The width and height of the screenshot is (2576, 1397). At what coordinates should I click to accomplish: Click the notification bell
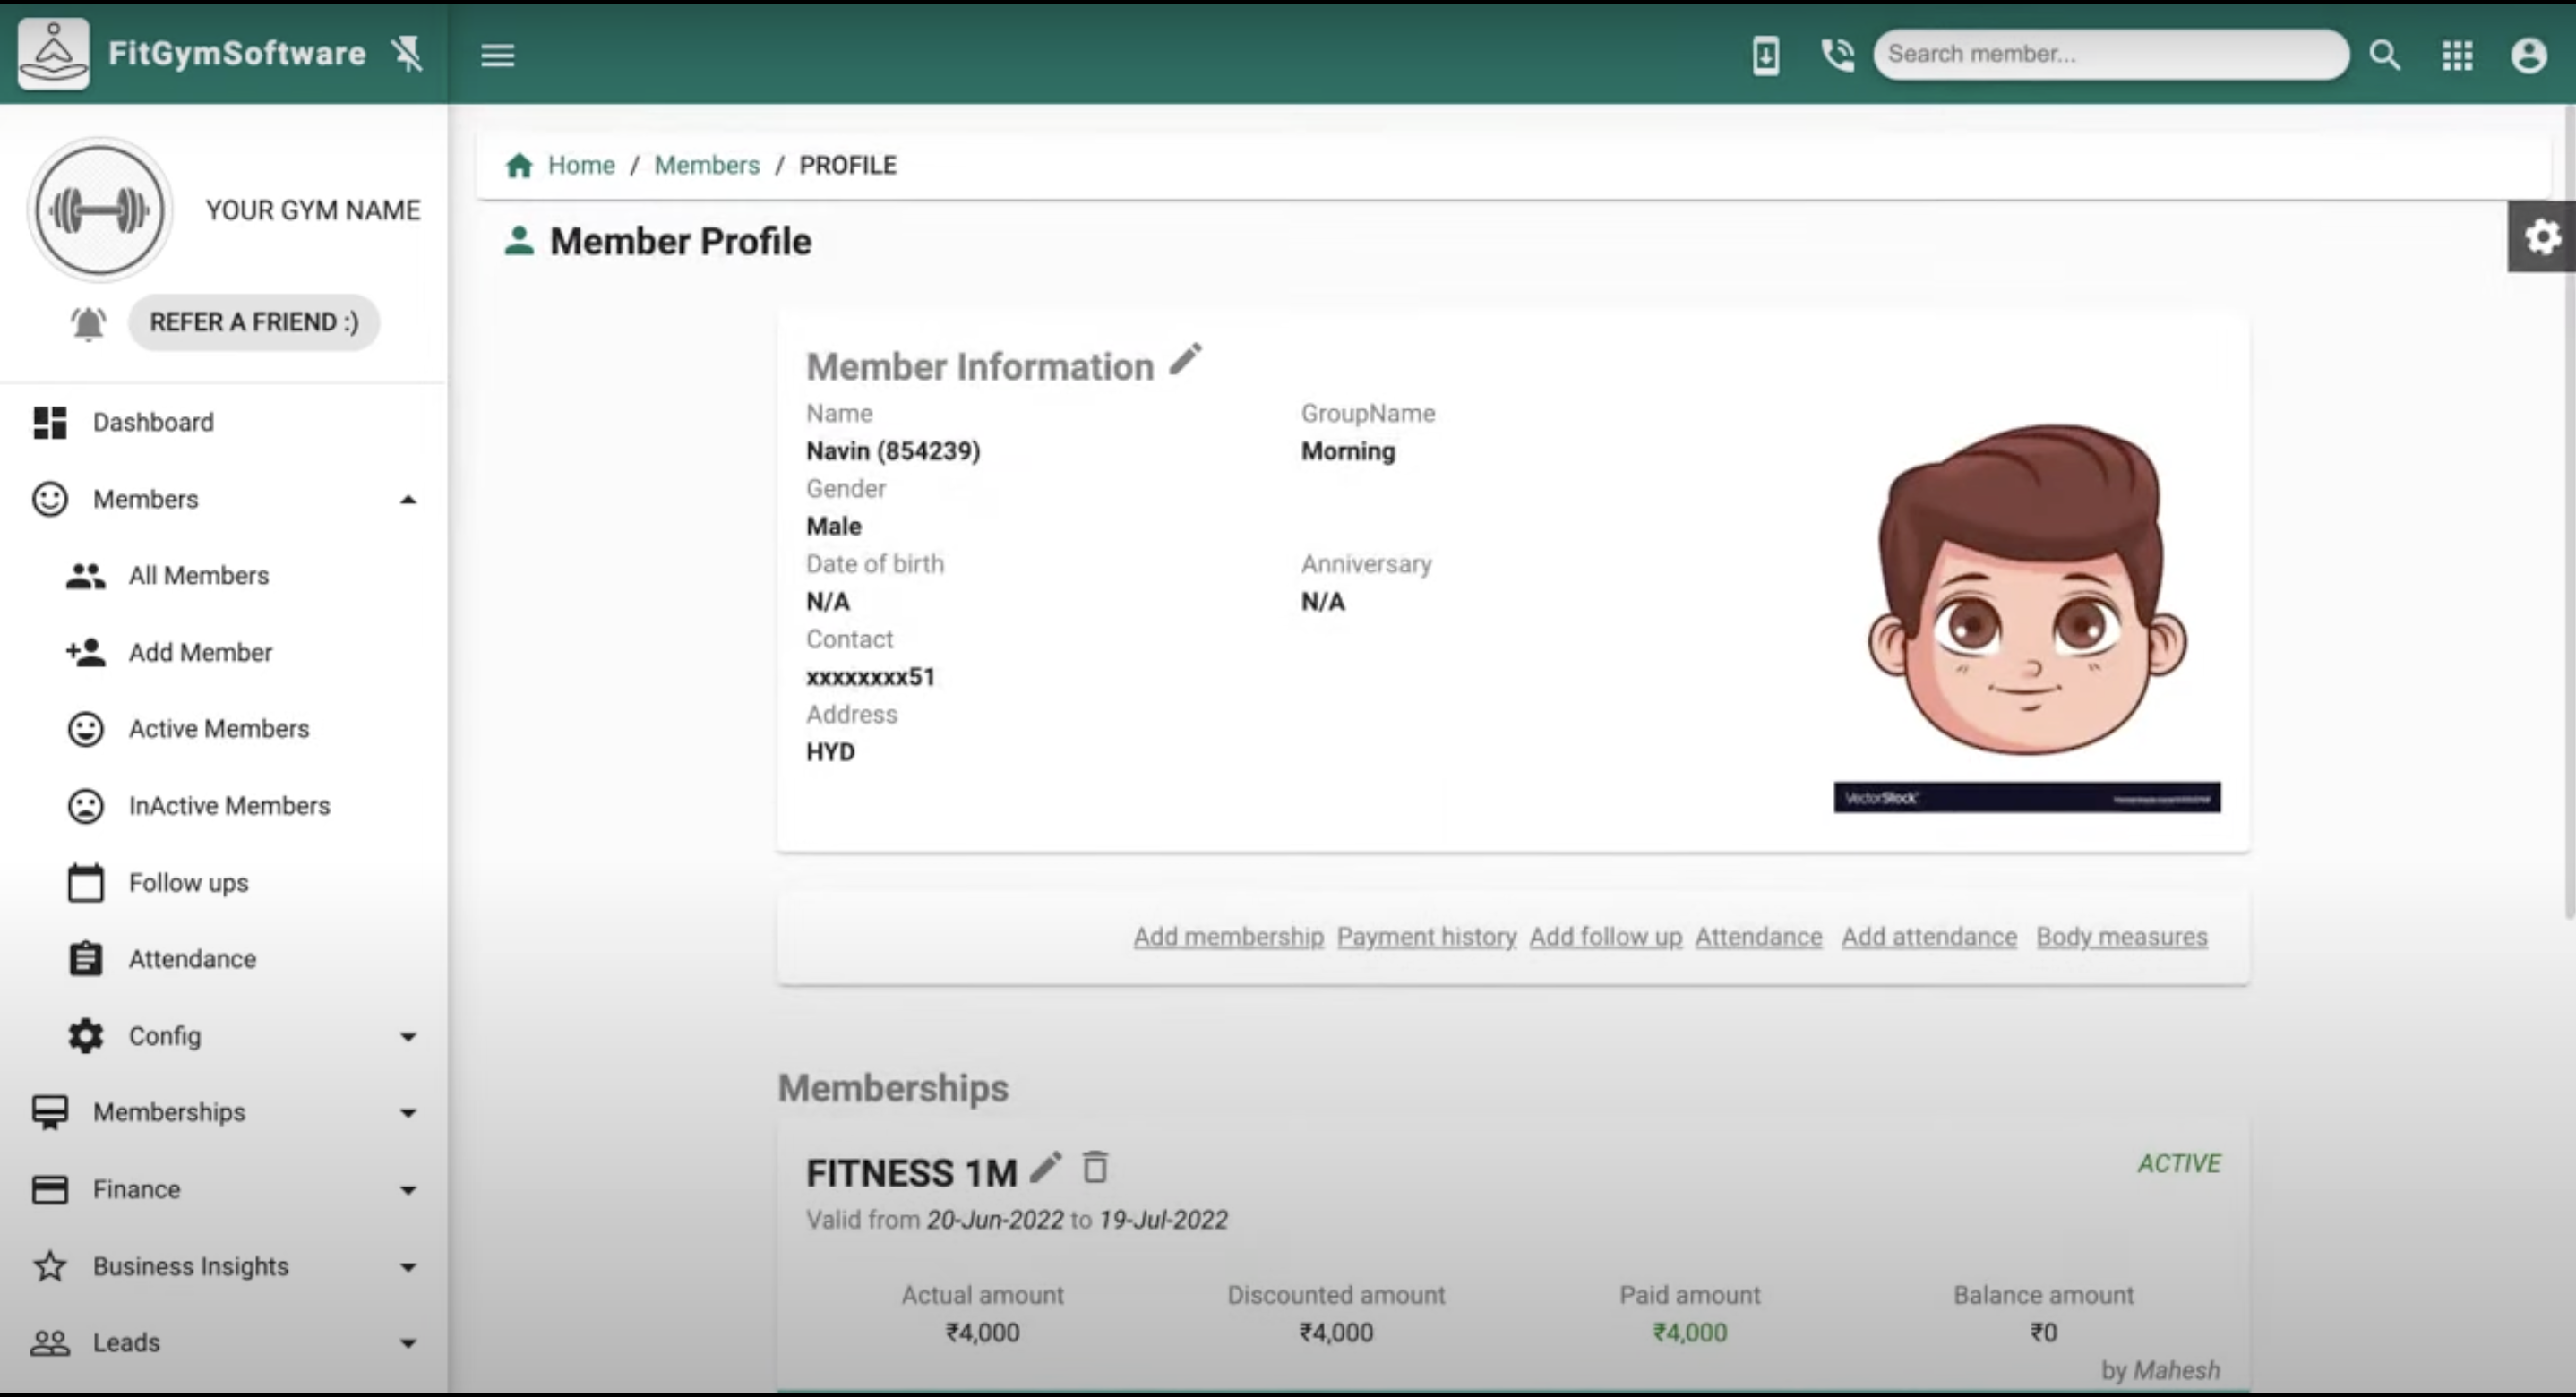(x=87, y=322)
